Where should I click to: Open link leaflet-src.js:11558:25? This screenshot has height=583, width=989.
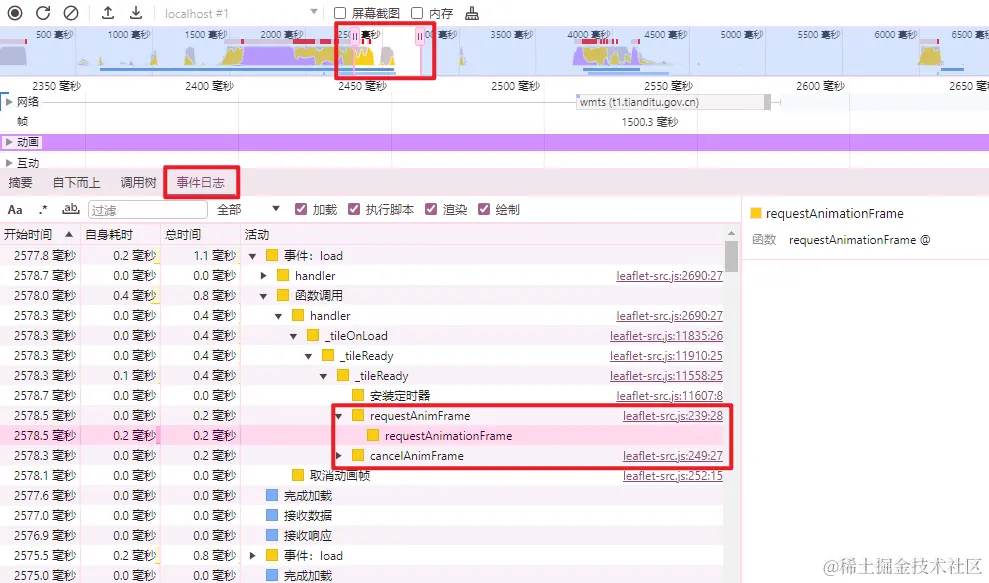tap(666, 376)
